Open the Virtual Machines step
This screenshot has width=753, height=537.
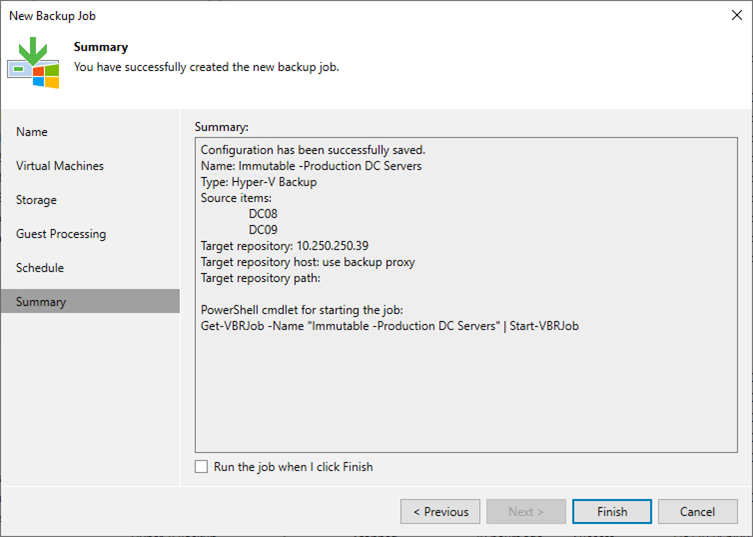[x=90, y=166]
